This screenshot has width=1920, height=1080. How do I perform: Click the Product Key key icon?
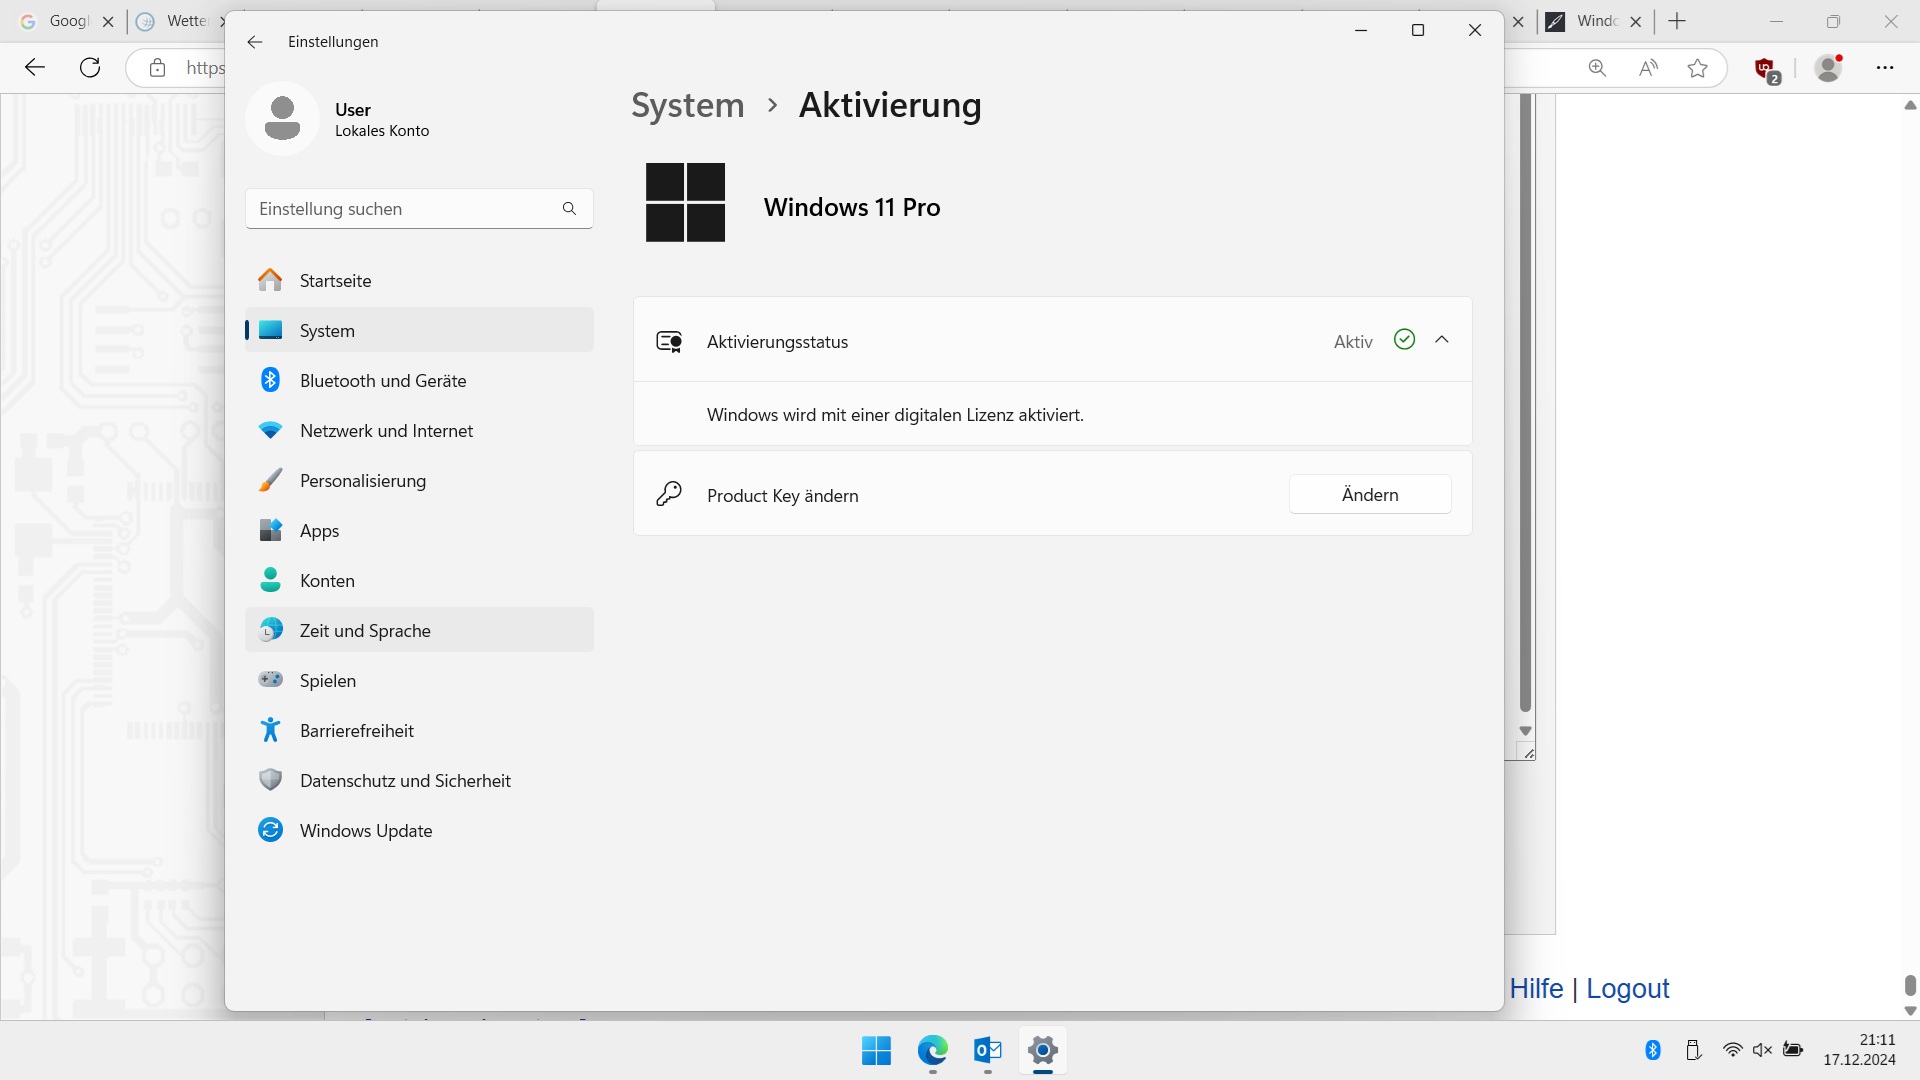coord(669,494)
